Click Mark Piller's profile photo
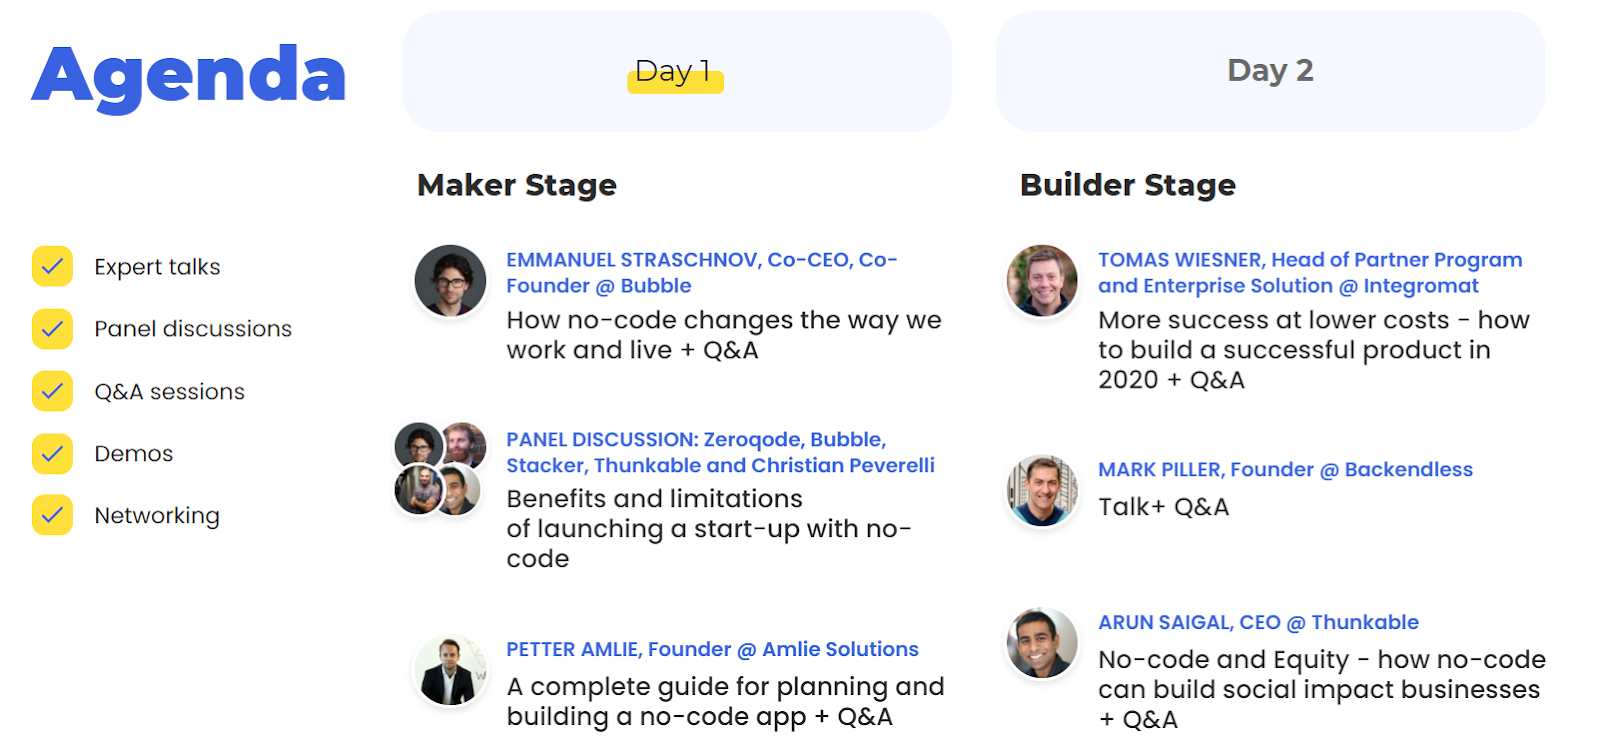1600x742 pixels. (1042, 490)
